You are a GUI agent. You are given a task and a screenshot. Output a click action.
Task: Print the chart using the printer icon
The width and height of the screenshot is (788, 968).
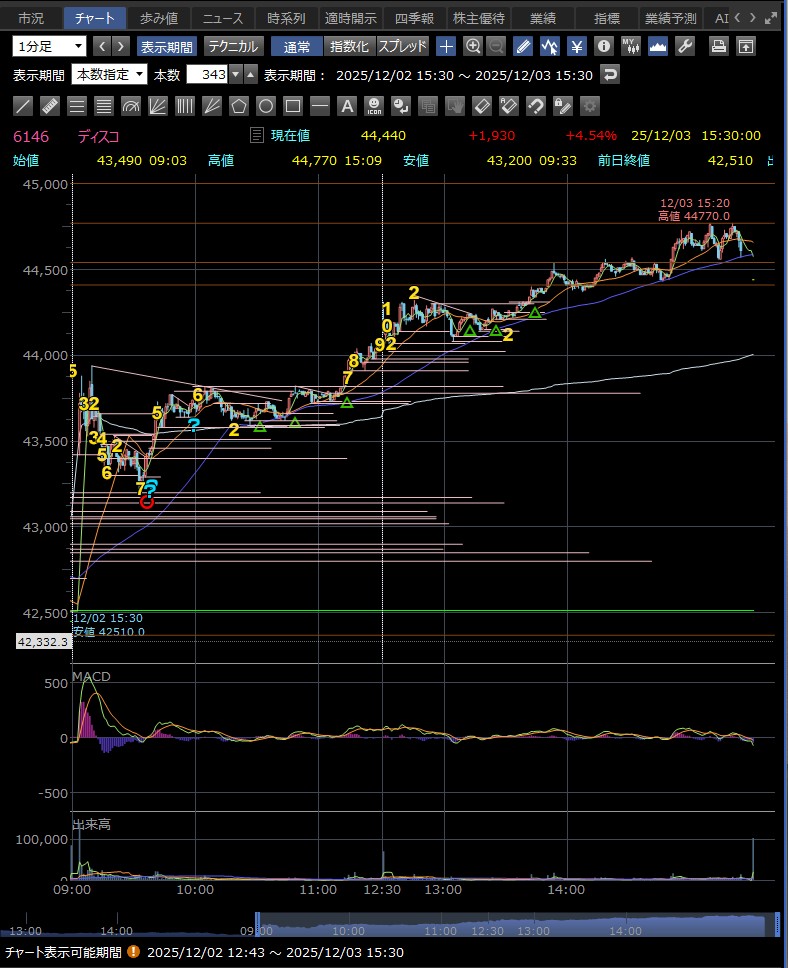coord(718,46)
